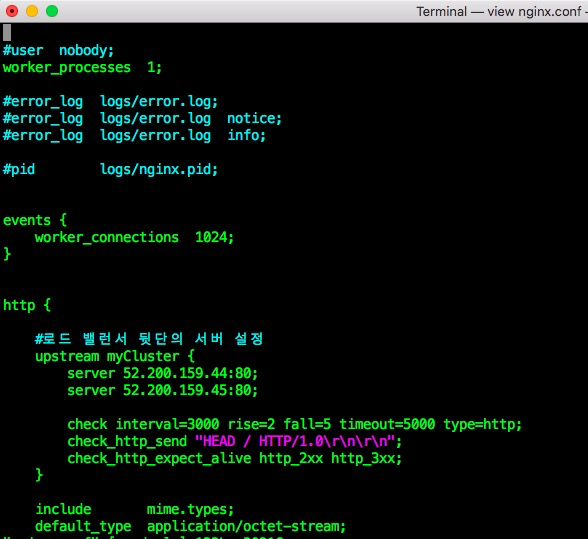Click 'worker_connections 1024;' directive
Screen dimensions: 588x539
pyautogui.click(x=134, y=237)
